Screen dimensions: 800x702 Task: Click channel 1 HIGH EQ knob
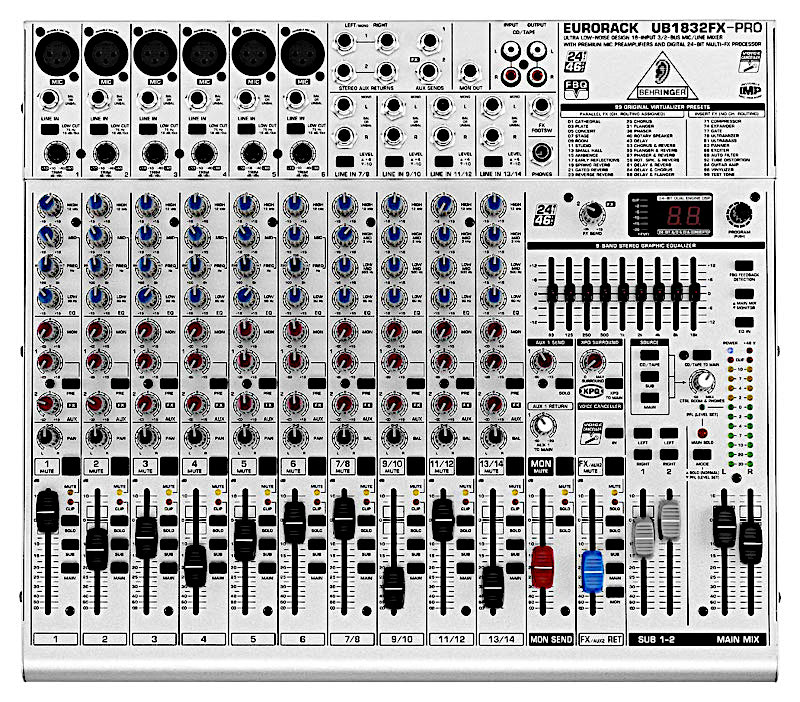(x=49, y=205)
